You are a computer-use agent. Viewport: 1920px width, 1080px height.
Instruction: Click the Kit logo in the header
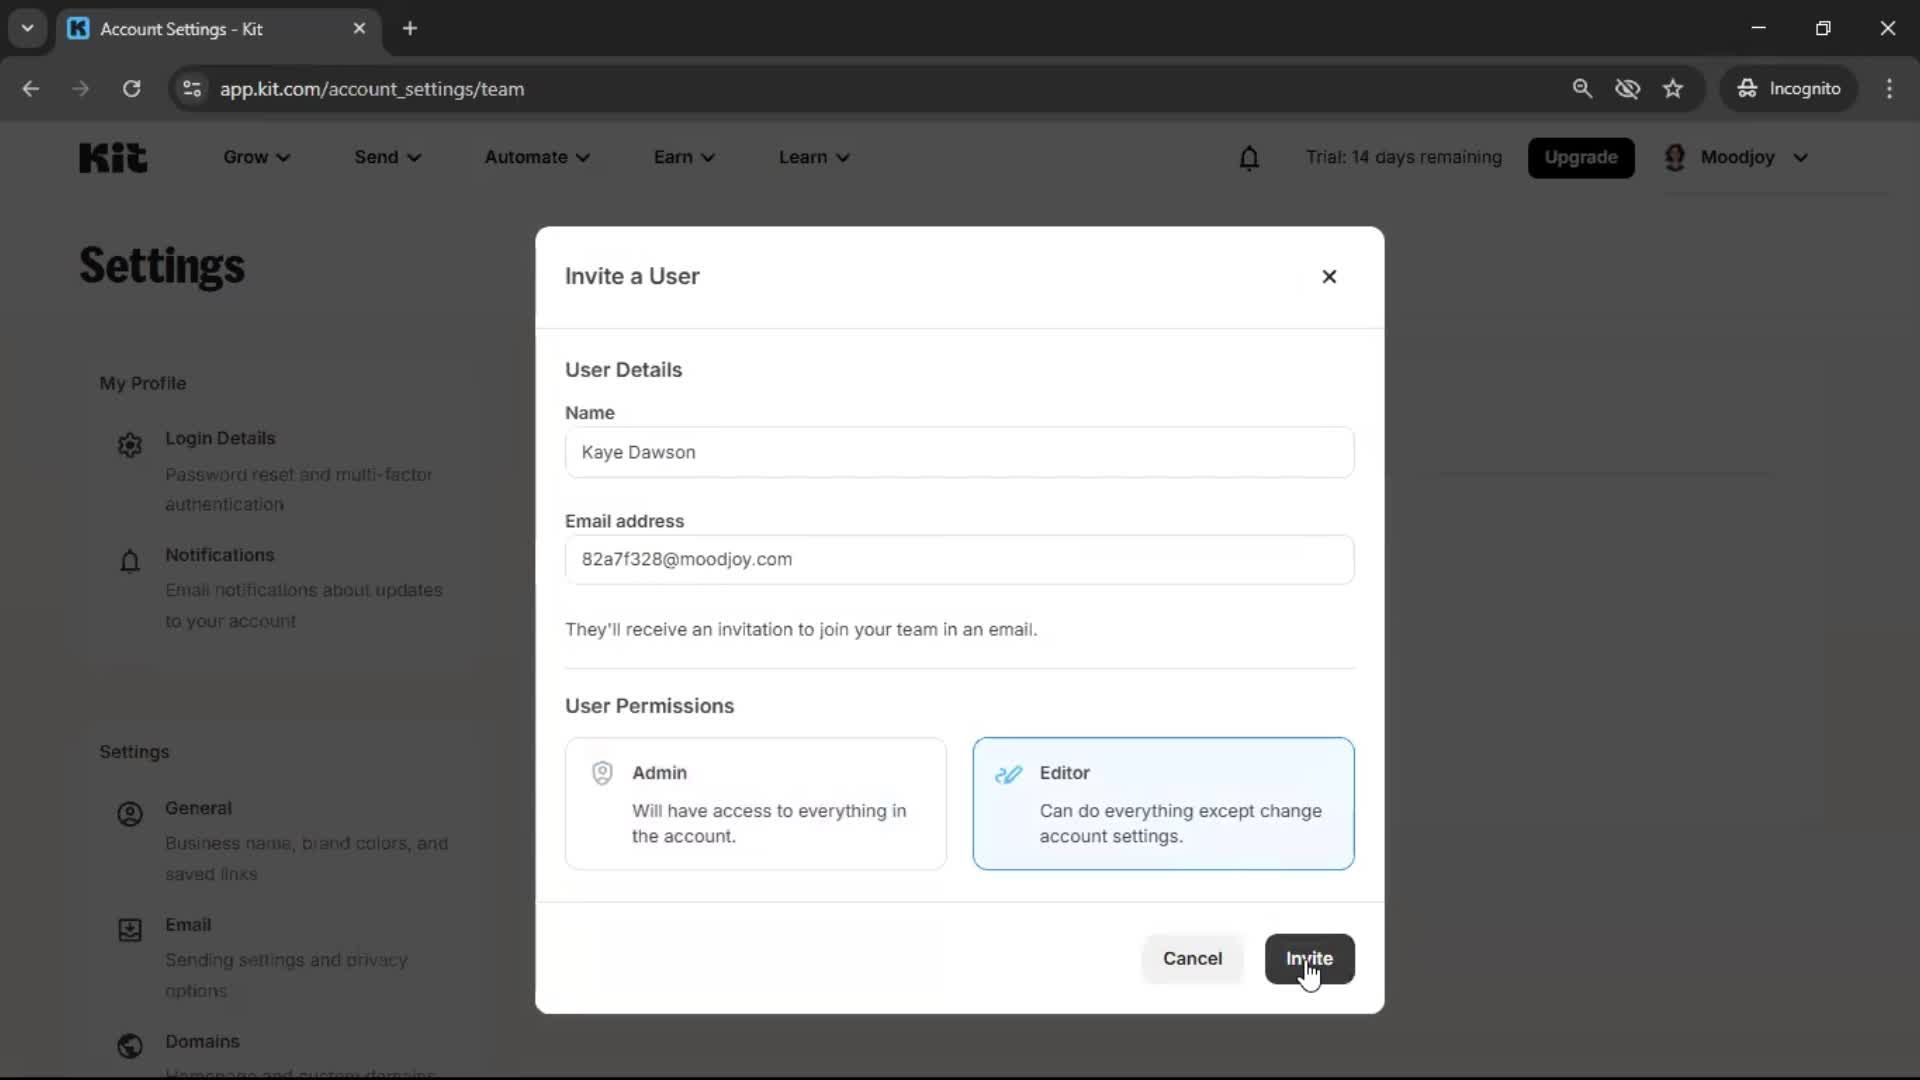pos(111,157)
